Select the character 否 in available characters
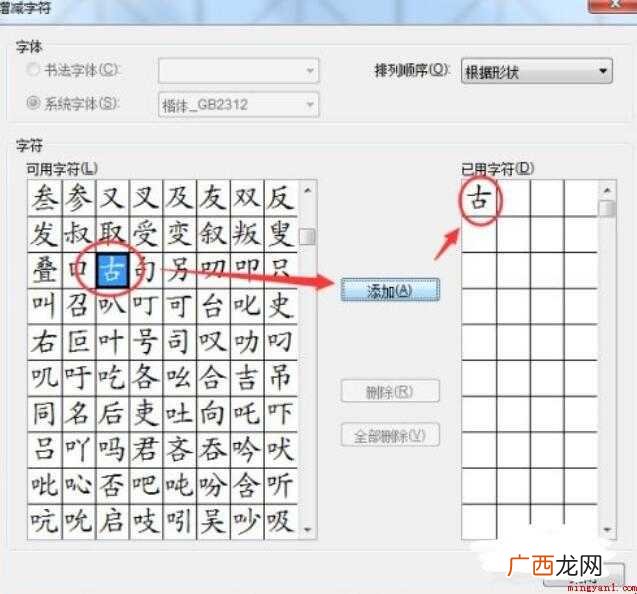This screenshot has width=637, height=594. click(113, 486)
